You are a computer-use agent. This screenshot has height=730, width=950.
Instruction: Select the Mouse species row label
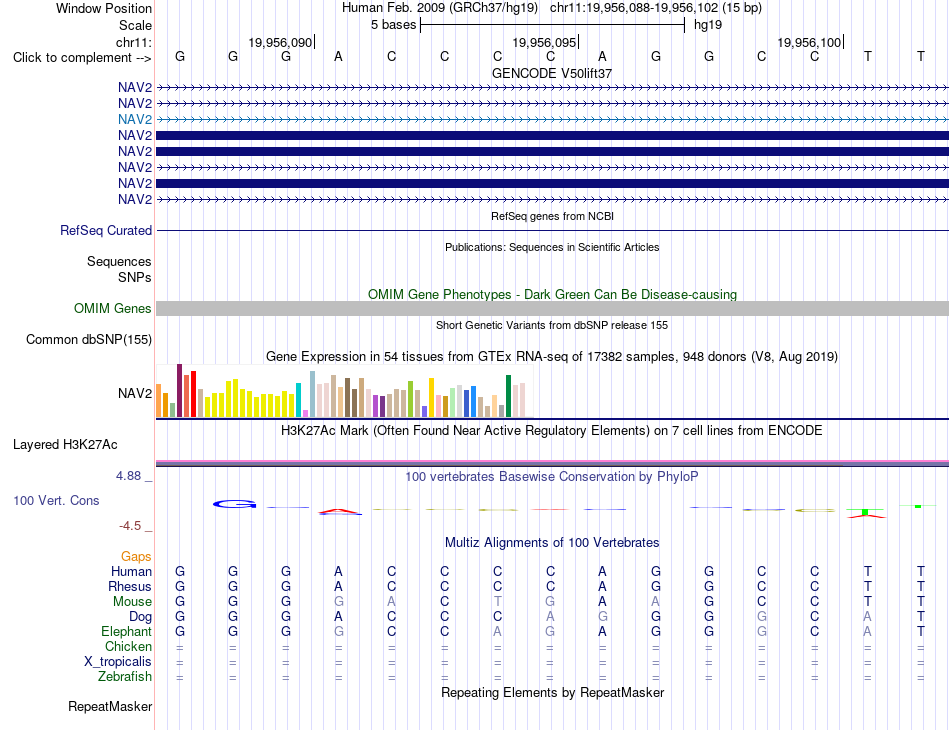[x=133, y=602]
